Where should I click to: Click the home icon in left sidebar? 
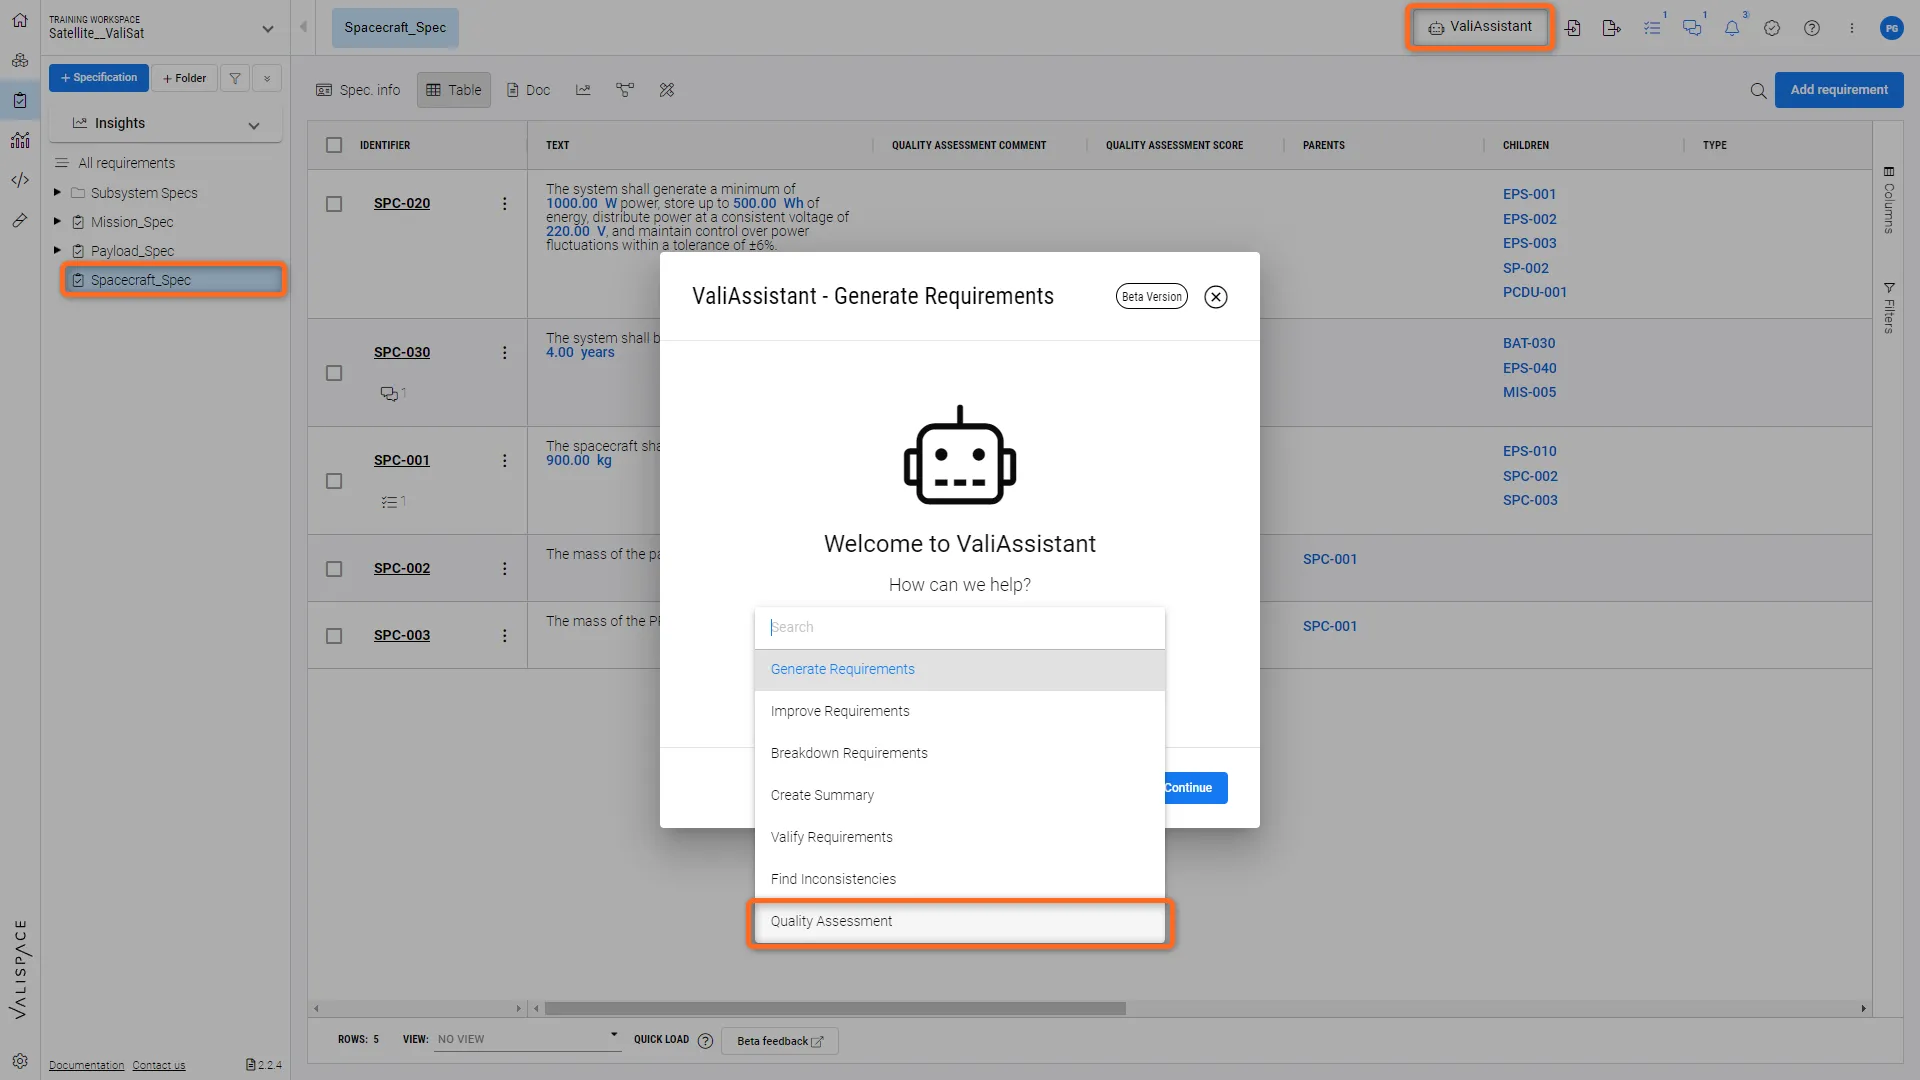pyautogui.click(x=20, y=20)
